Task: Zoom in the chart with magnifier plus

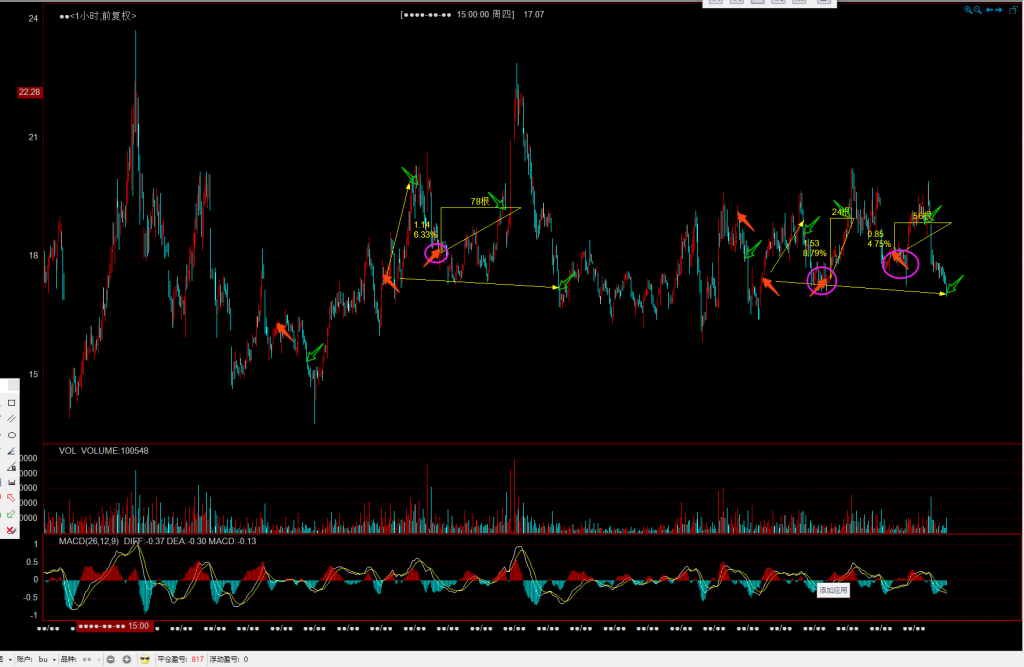Action: pos(968,9)
